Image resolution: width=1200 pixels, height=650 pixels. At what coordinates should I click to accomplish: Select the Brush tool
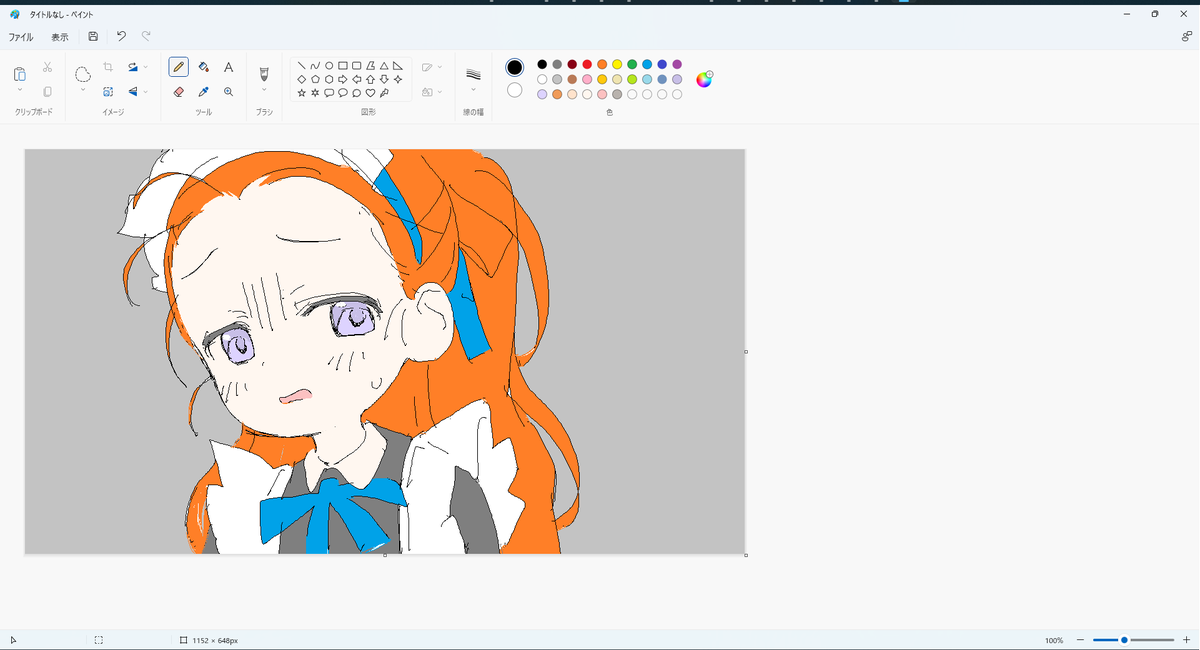(x=264, y=73)
